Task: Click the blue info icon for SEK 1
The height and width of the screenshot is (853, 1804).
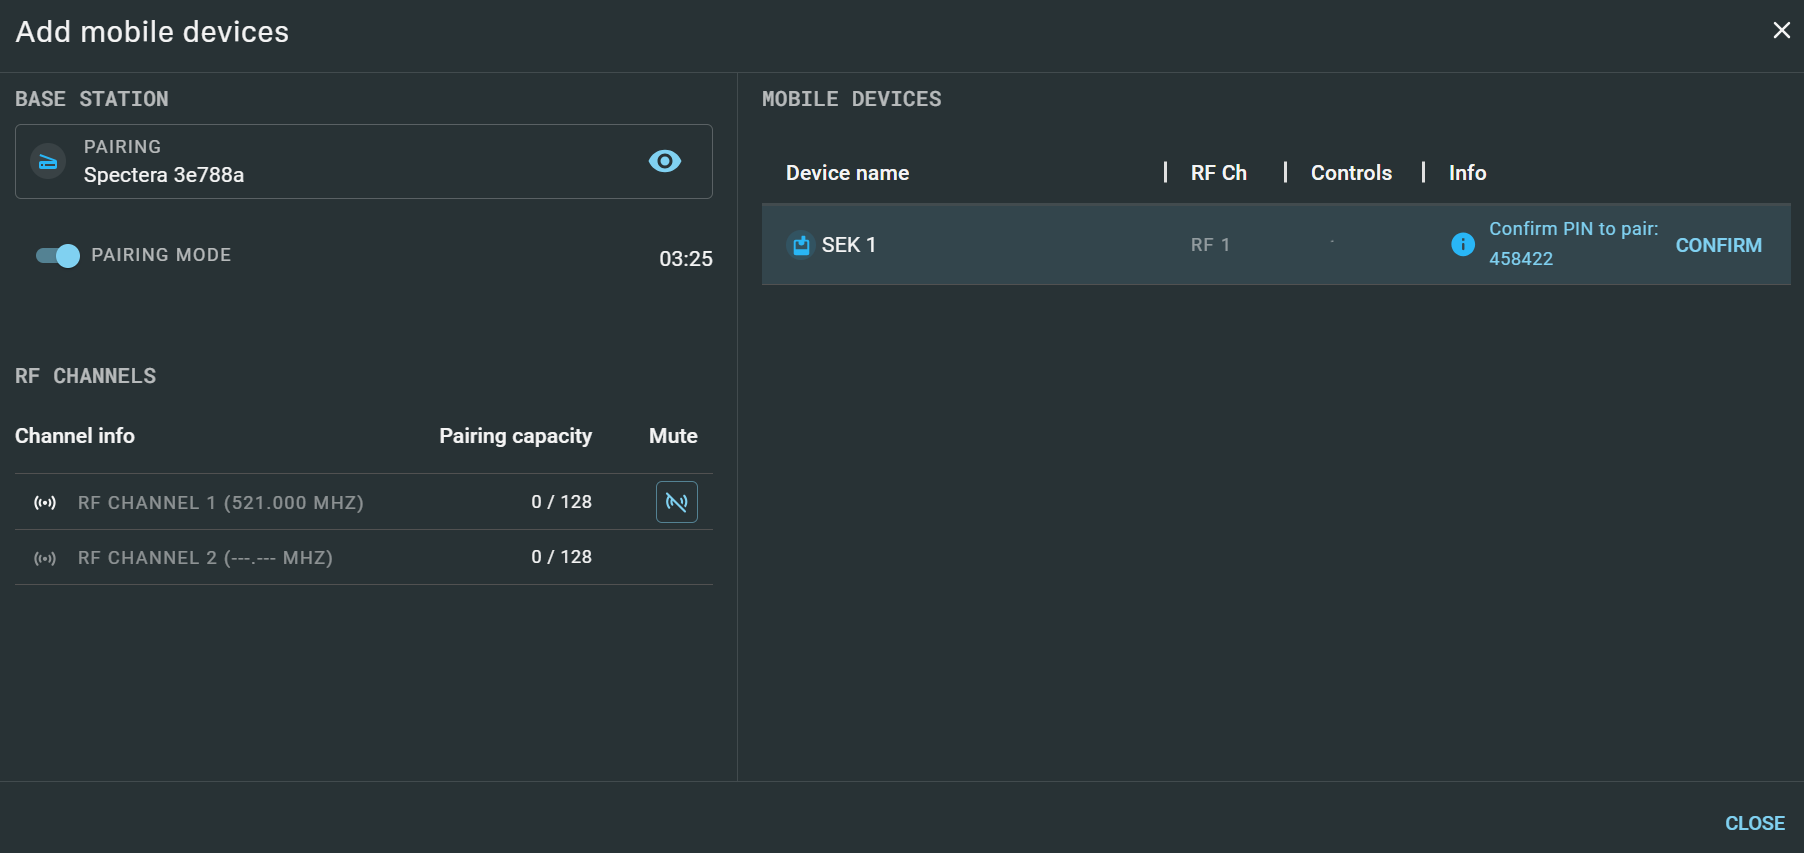Action: (1462, 244)
